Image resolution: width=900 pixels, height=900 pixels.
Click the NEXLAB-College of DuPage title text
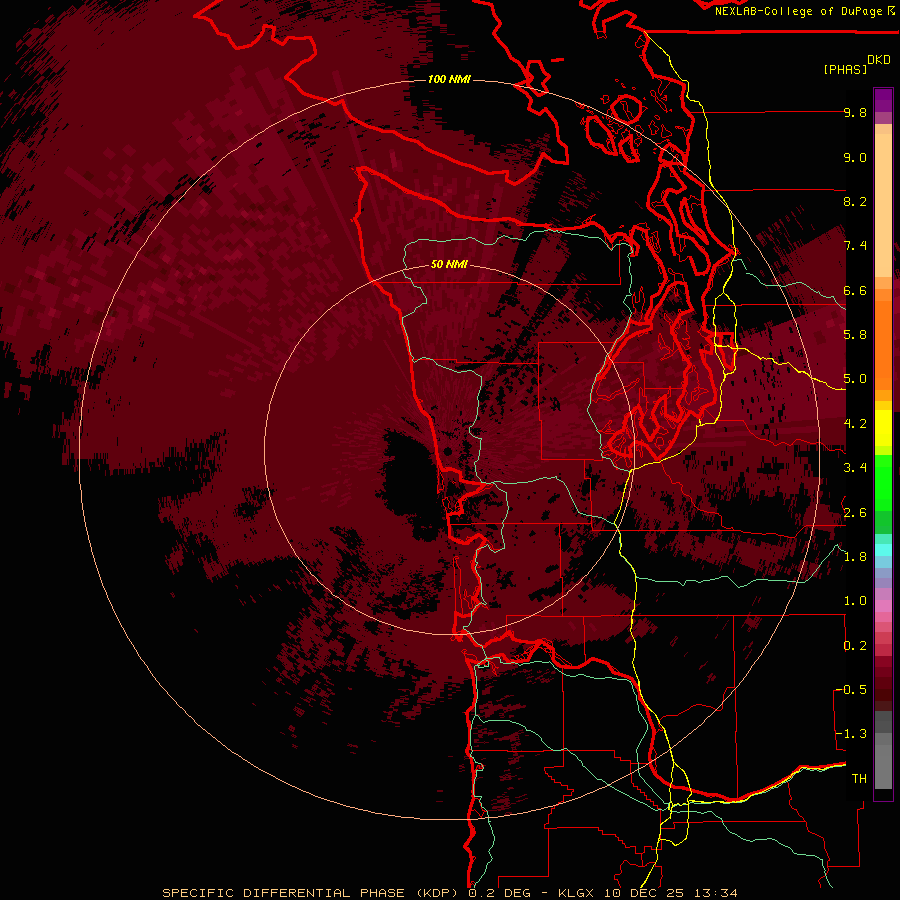799,11
